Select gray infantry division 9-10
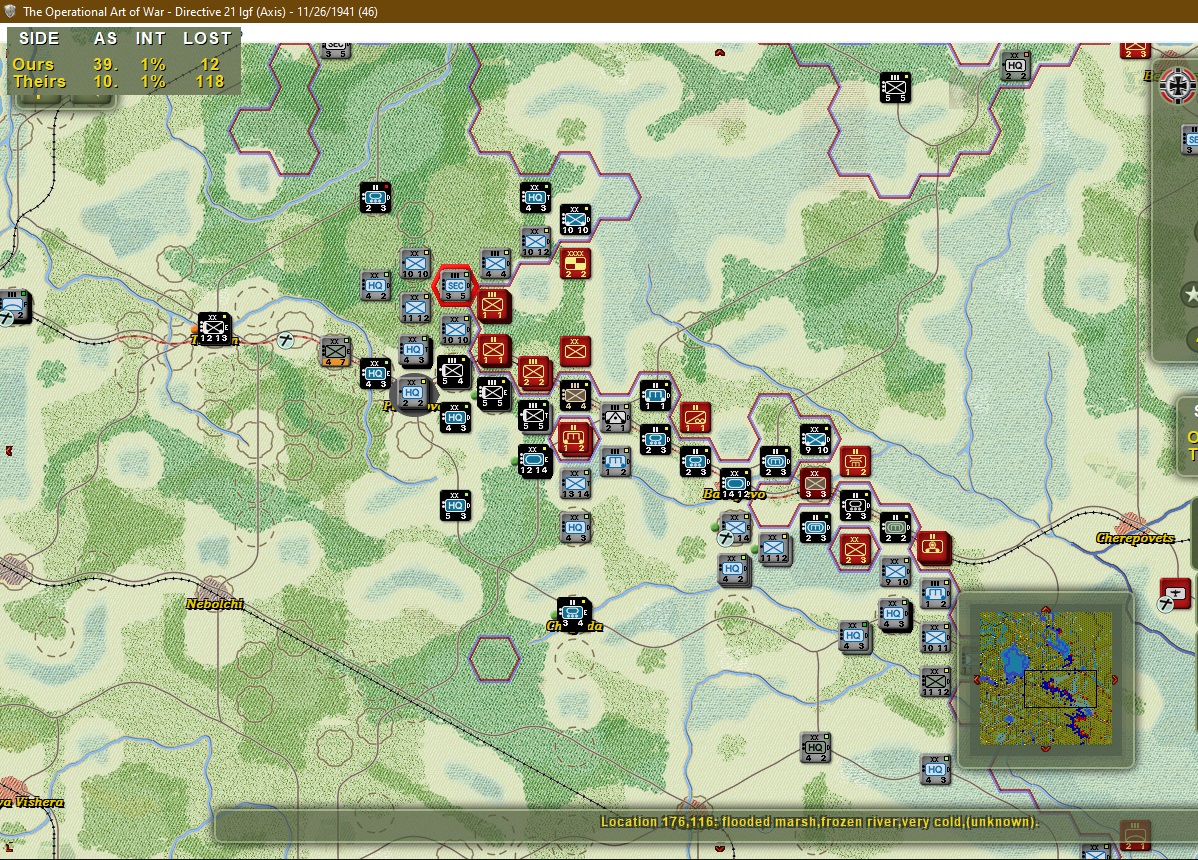This screenshot has width=1198, height=860. pyautogui.click(x=895, y=572)
